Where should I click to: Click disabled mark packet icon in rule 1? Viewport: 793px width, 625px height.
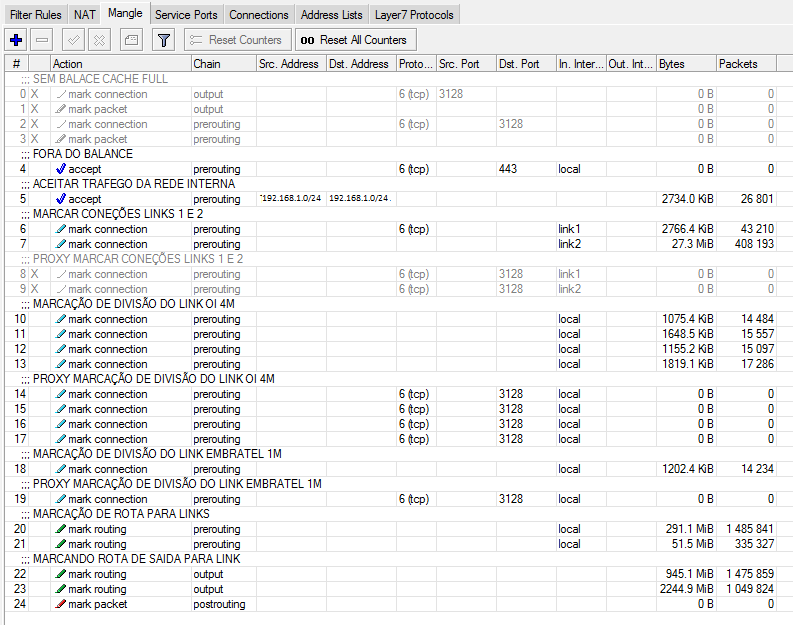click(61, 109)
